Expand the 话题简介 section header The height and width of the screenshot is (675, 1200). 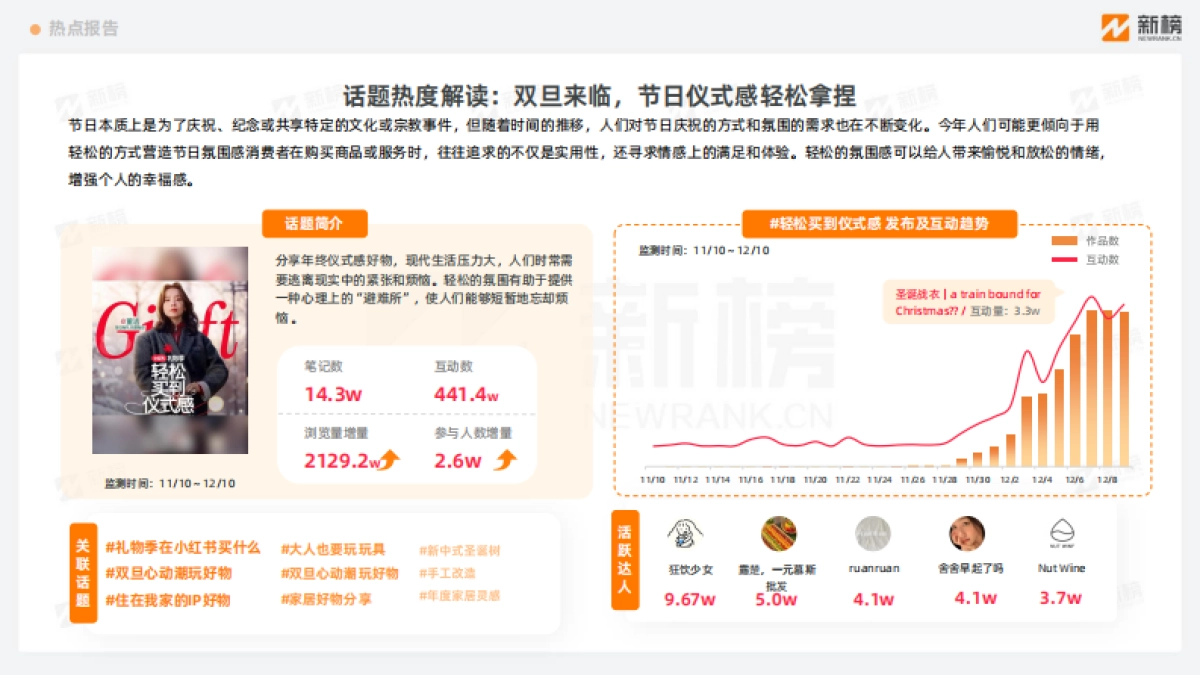pos(313,224)
